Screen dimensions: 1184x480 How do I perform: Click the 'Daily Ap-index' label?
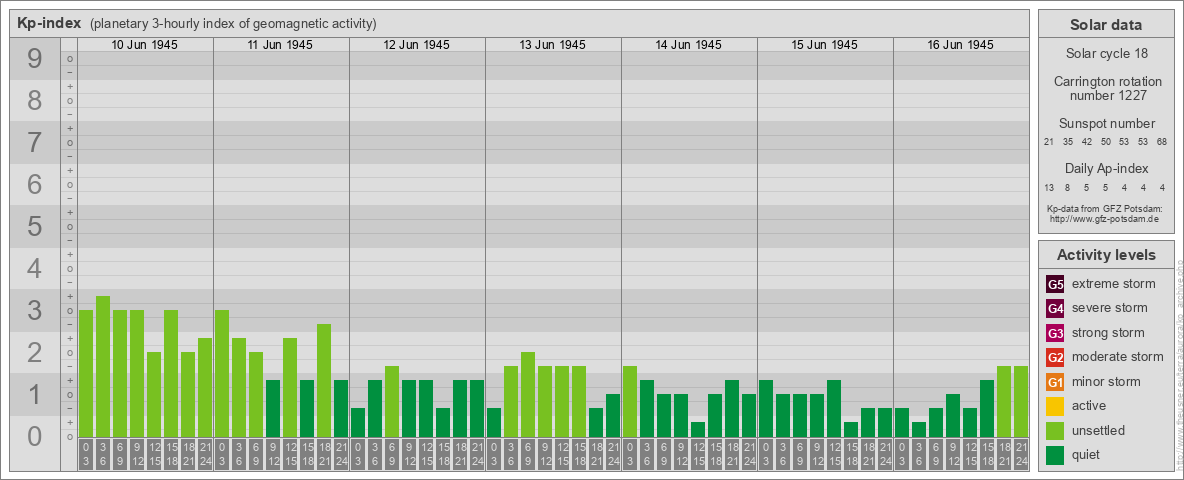pyautogui.click(x=1106, y=168)
